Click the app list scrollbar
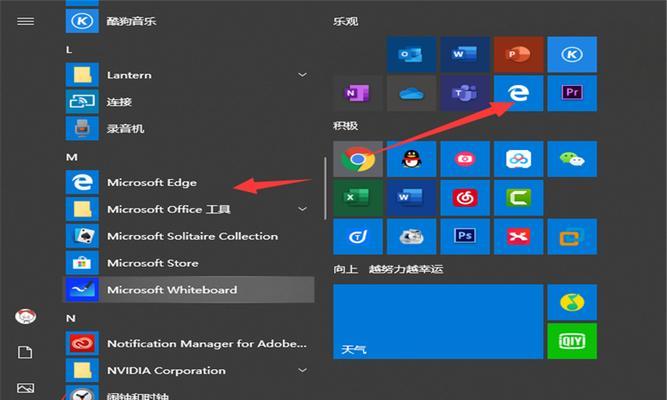 (x=325, y=188)
